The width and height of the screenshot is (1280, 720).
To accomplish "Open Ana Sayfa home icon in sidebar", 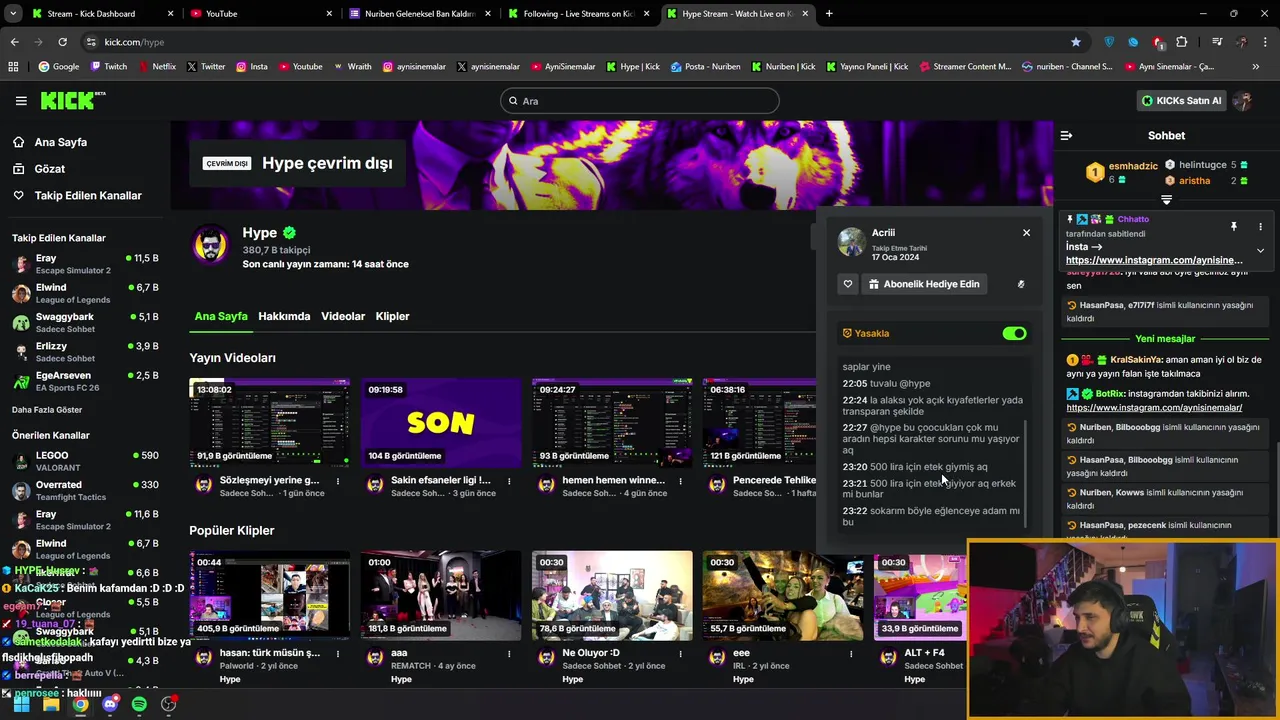I will (x=19, y=142).
